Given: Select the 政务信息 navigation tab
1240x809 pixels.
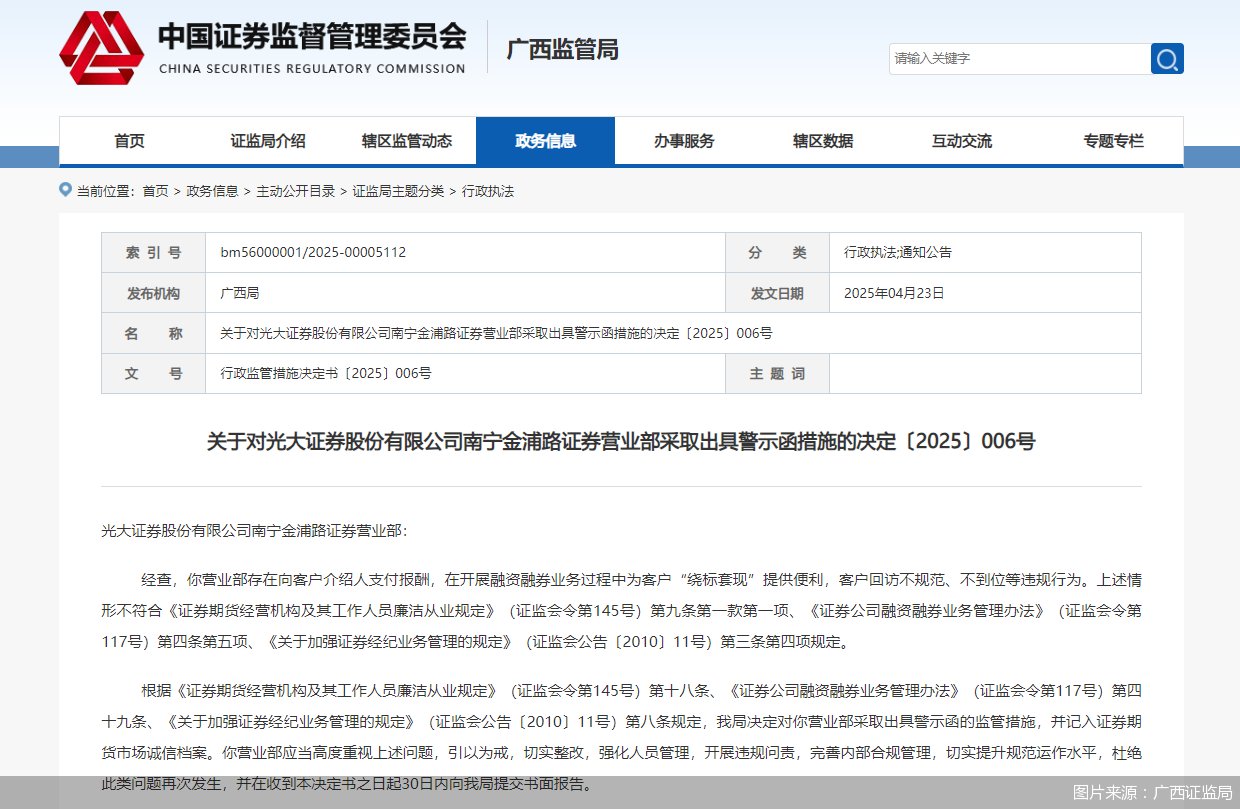Looking at the screenshot, I should 545,141.
